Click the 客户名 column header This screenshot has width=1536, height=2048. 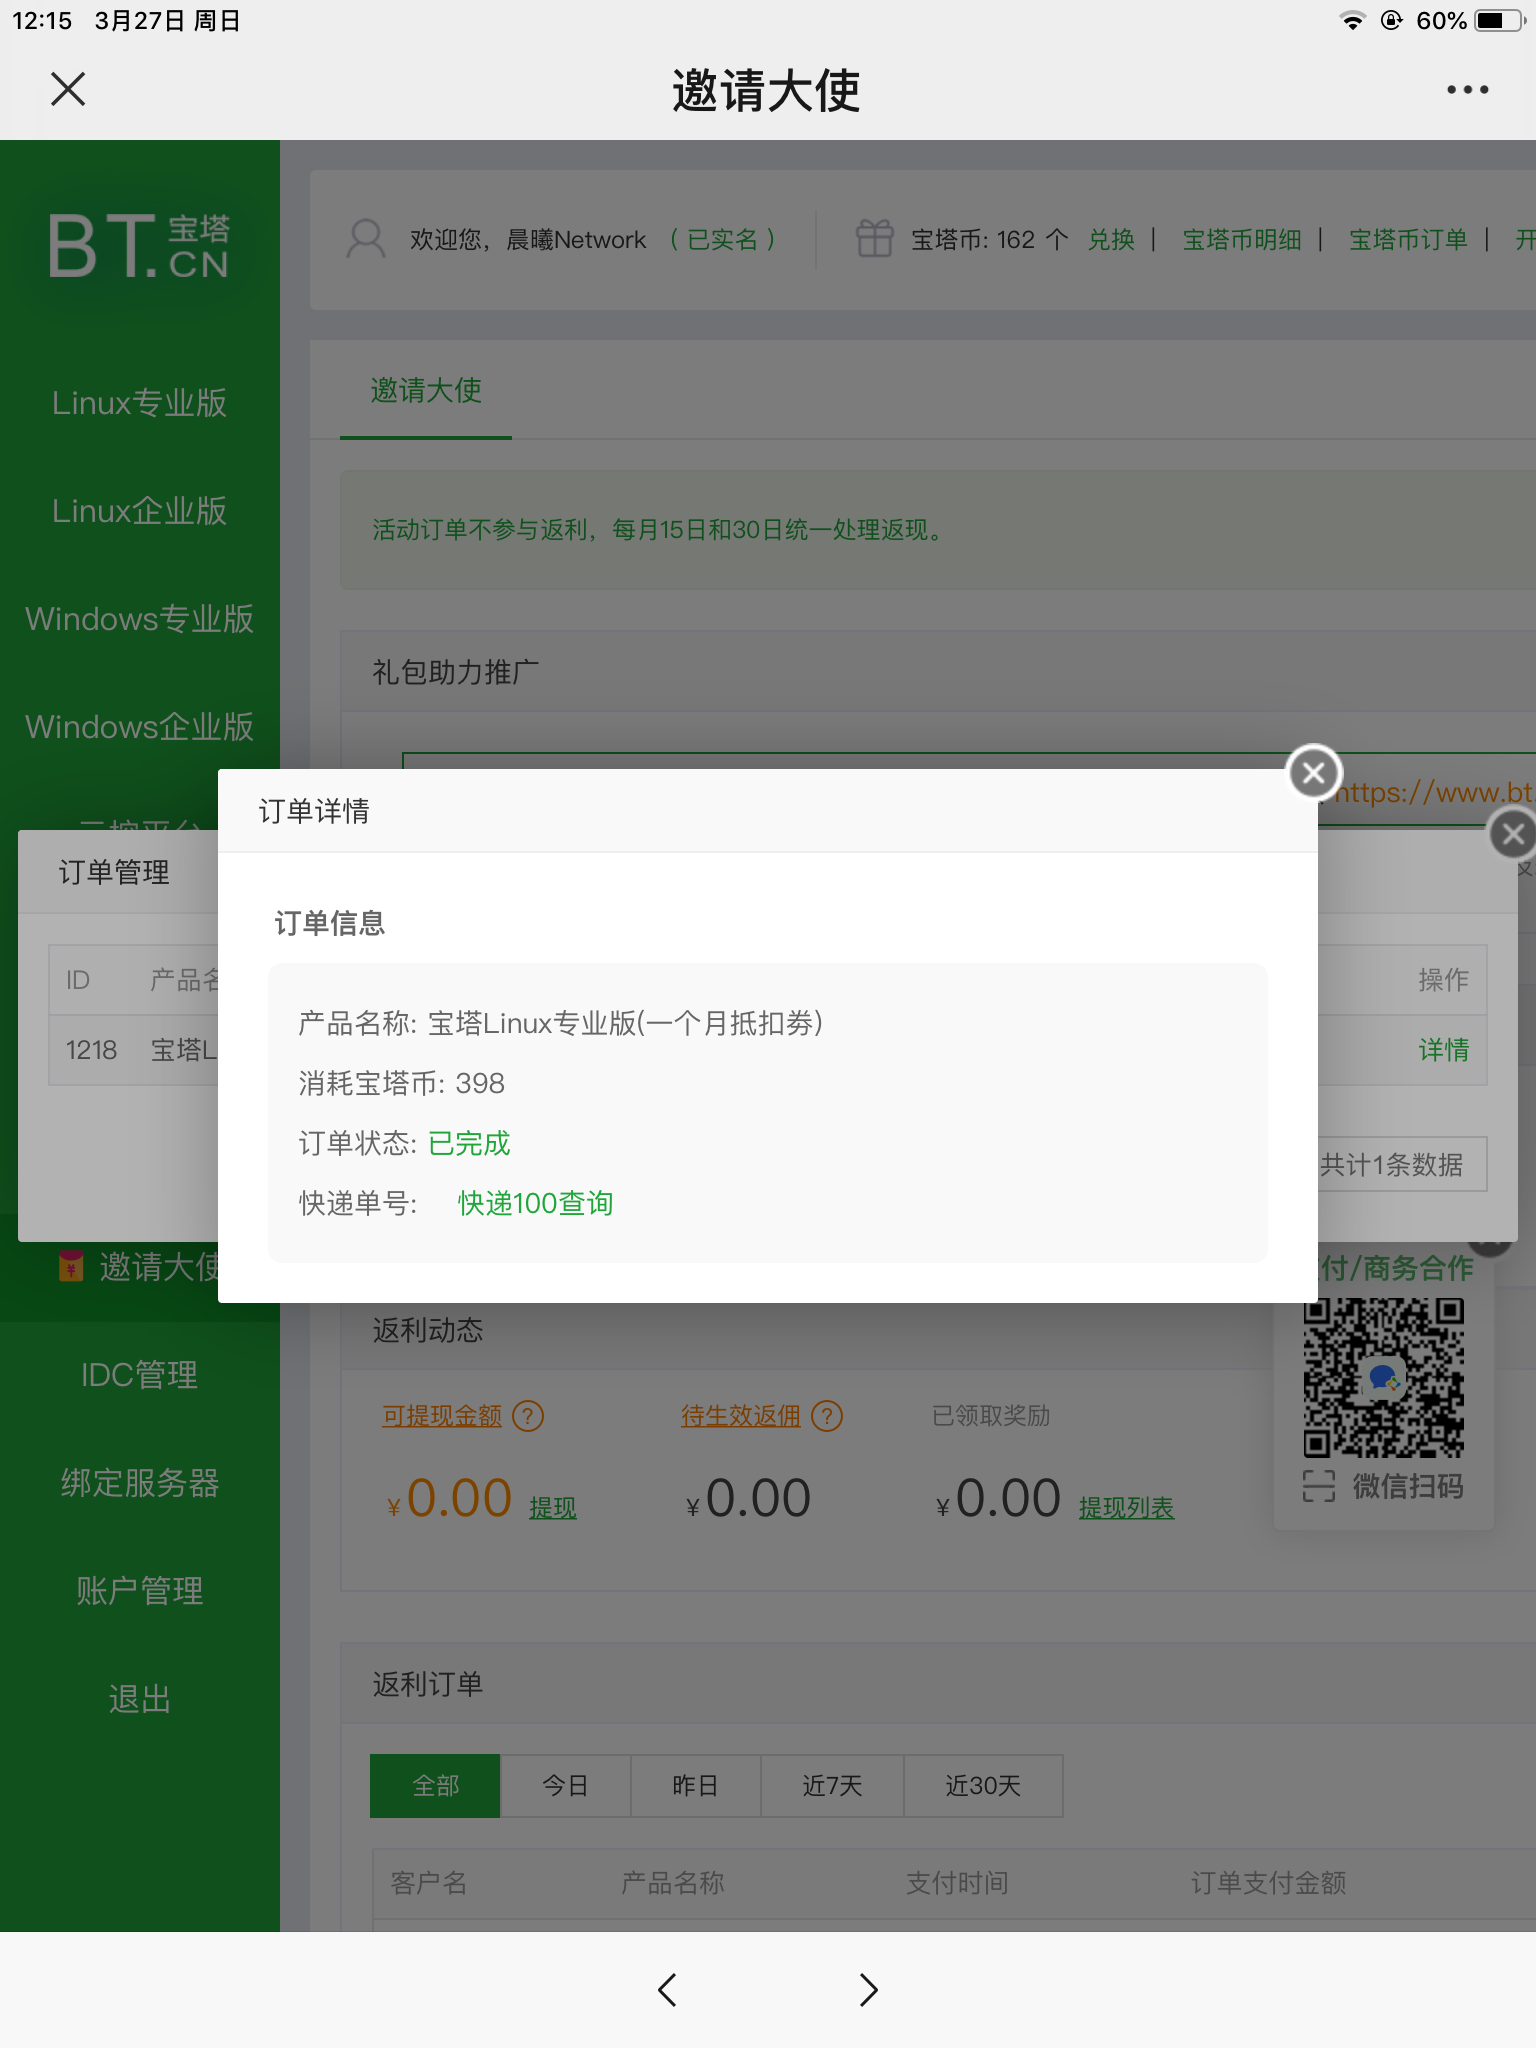pos(429,1884)
